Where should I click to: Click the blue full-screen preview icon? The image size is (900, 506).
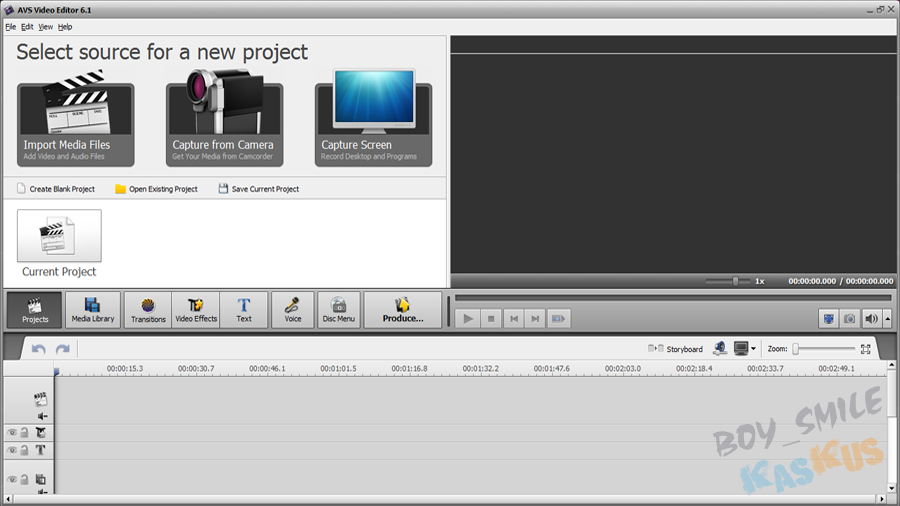[829, 318]
